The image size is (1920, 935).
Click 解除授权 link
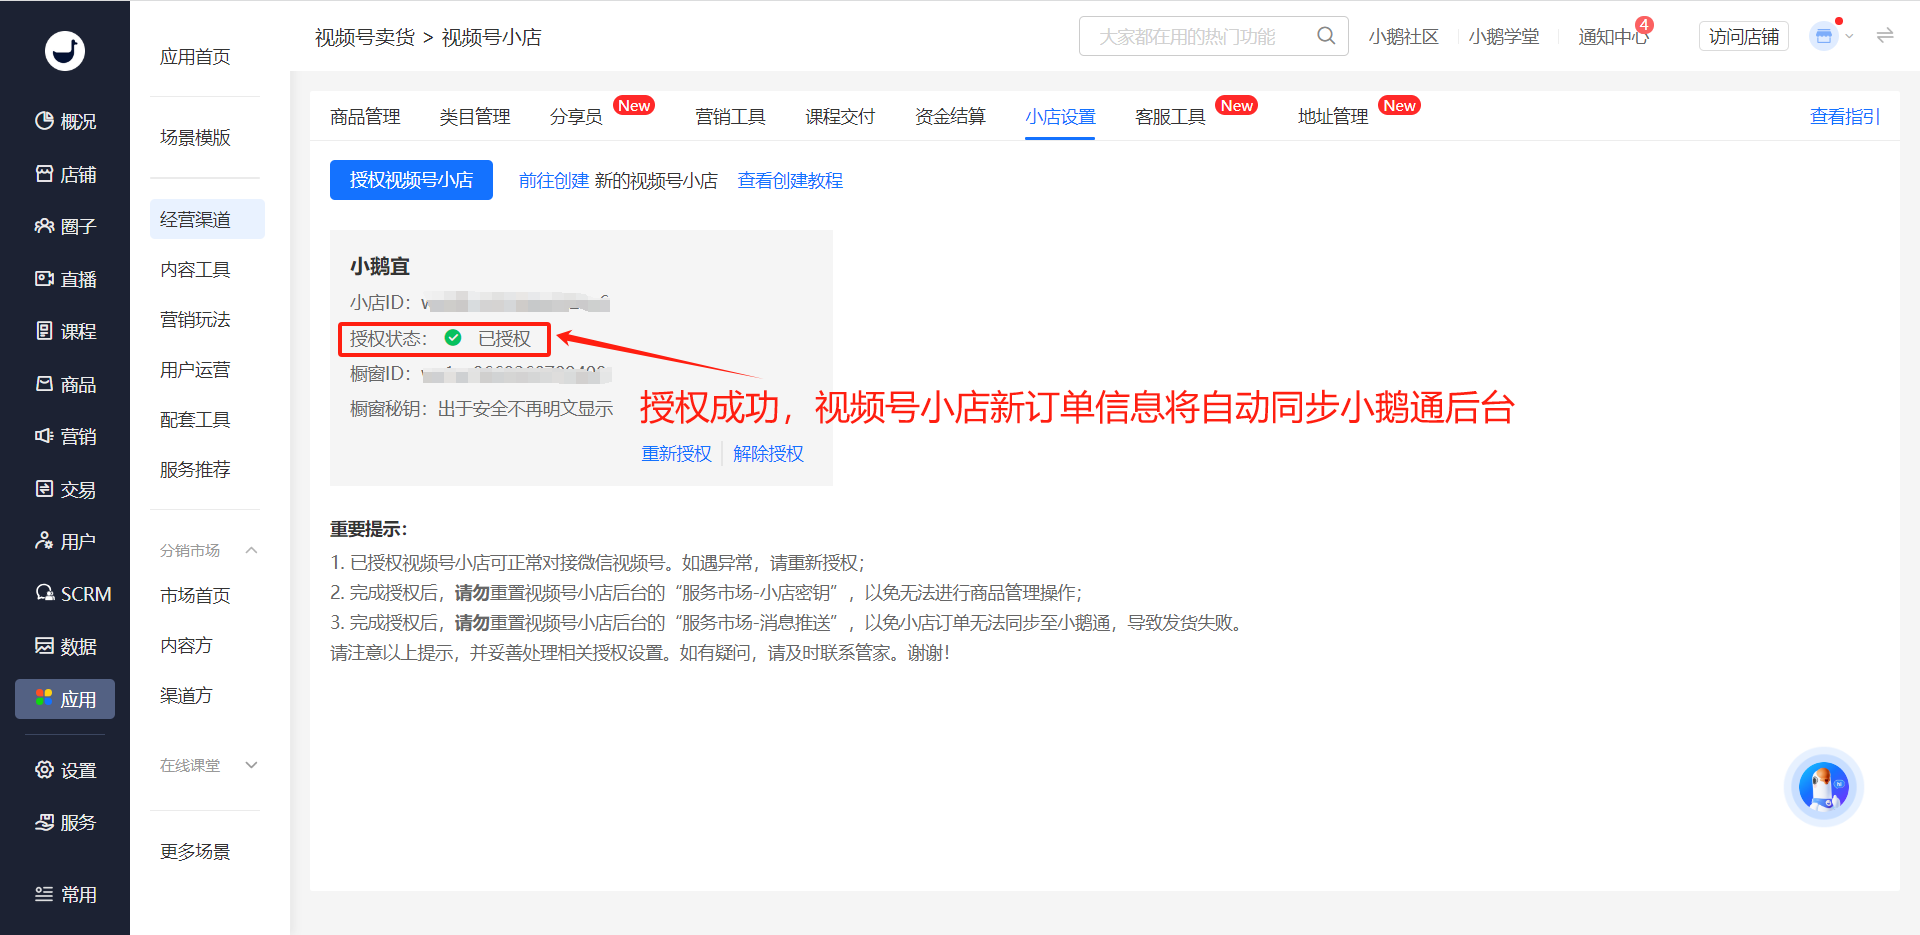tap(768, 454)
